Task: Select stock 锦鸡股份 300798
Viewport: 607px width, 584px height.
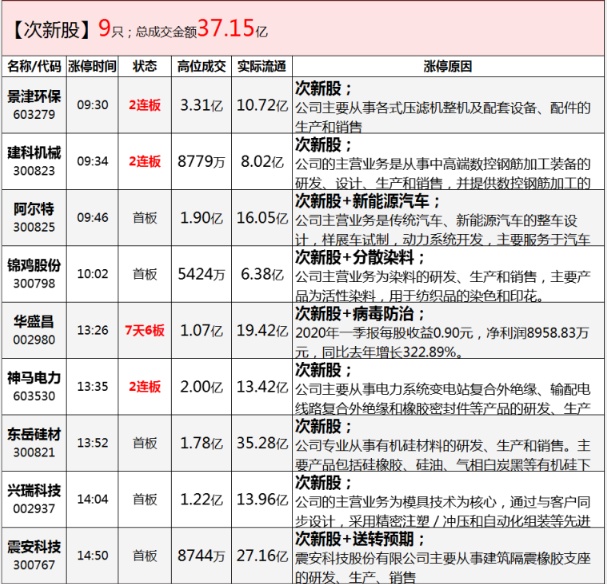Action: 34,274
